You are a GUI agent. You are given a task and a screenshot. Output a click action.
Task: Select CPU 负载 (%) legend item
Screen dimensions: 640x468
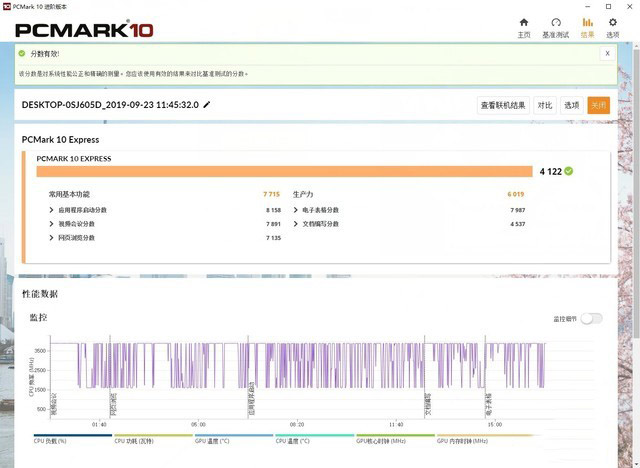pyautogui.click(x=72, y=439)
